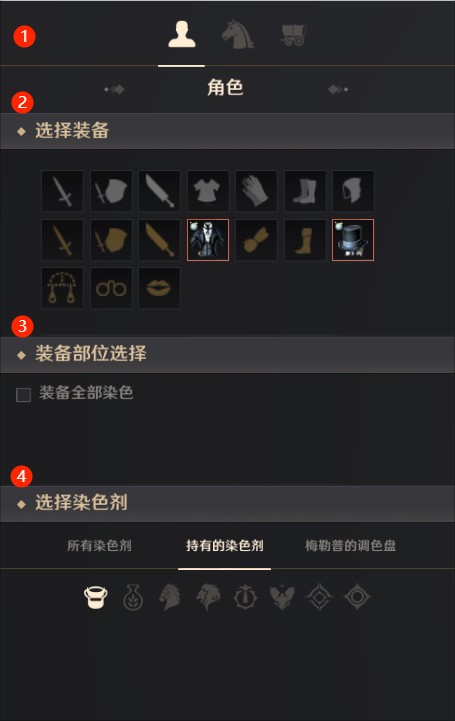Pick the grey helmet hood slot
Image resolution: width=455 pixels, height=721 pixels.
click(353, 191)
